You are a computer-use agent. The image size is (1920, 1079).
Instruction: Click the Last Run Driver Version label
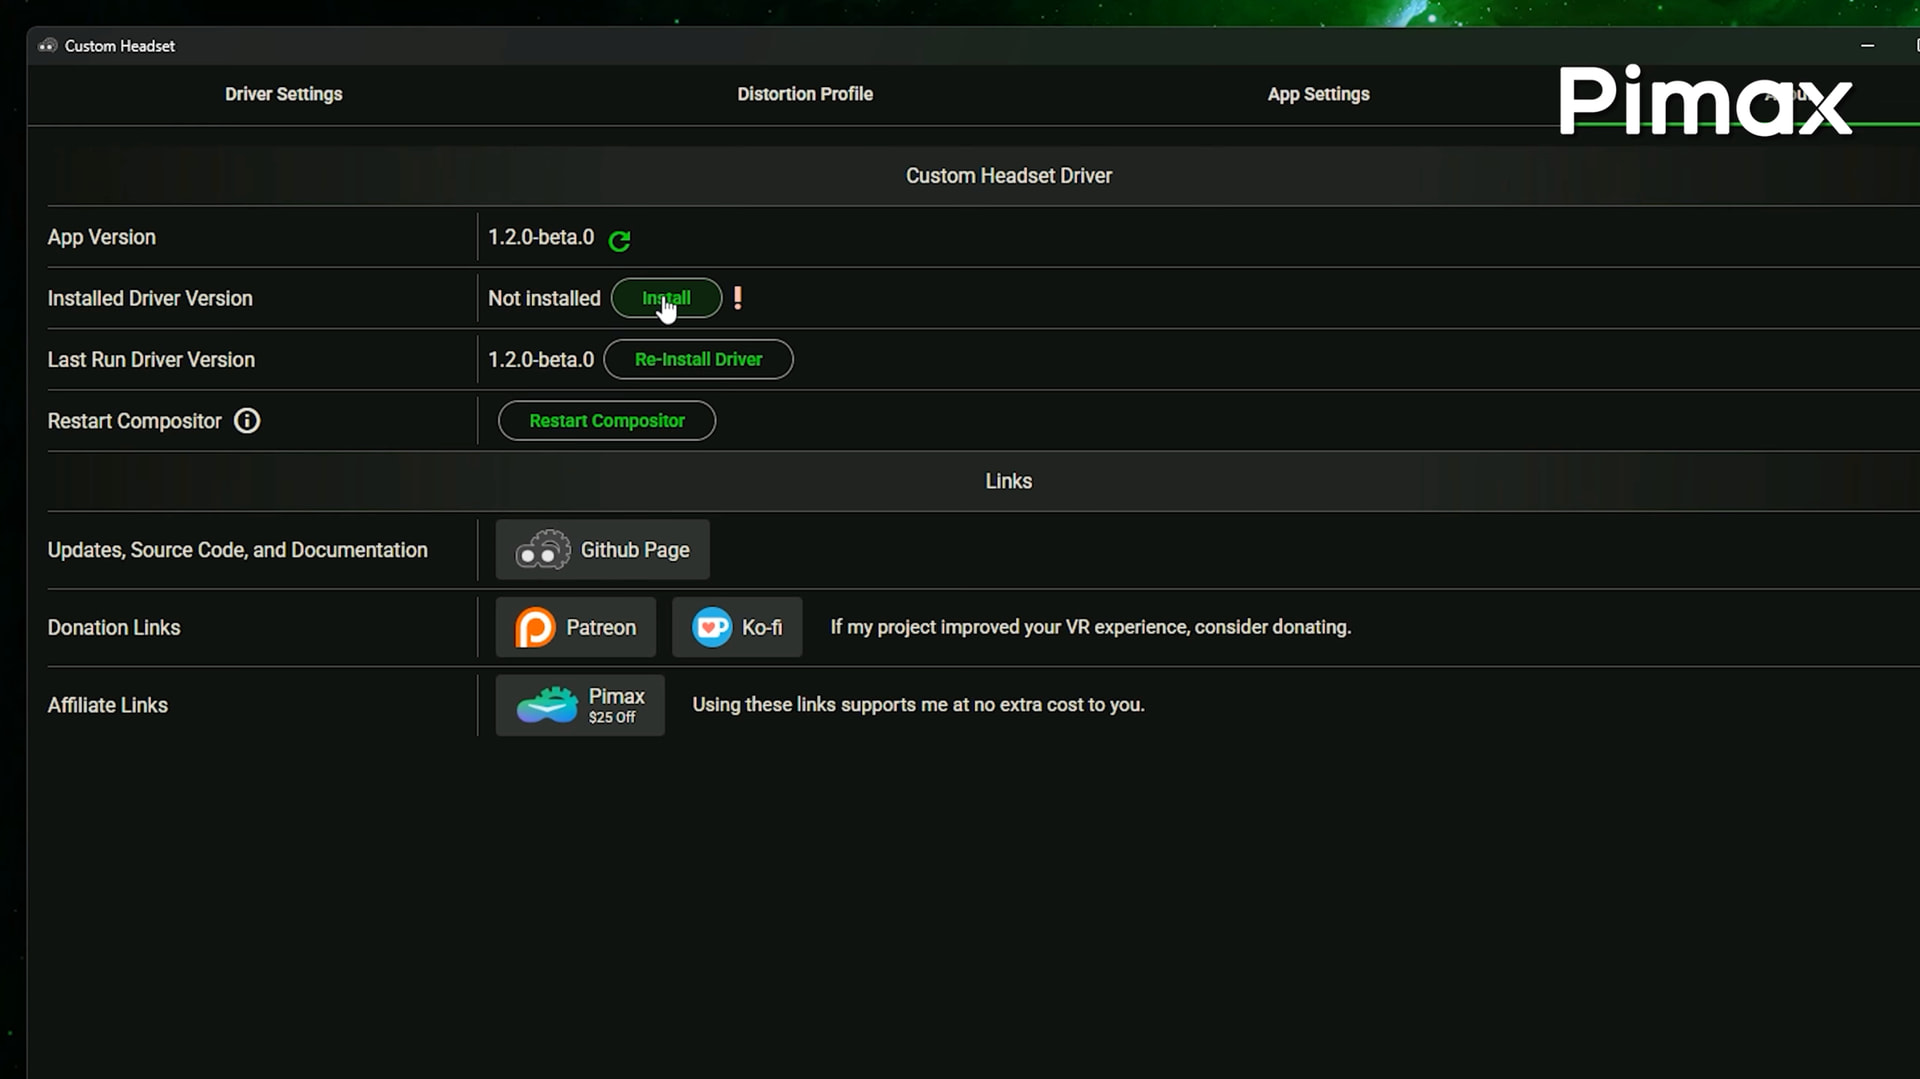click(x=151, y=360)
